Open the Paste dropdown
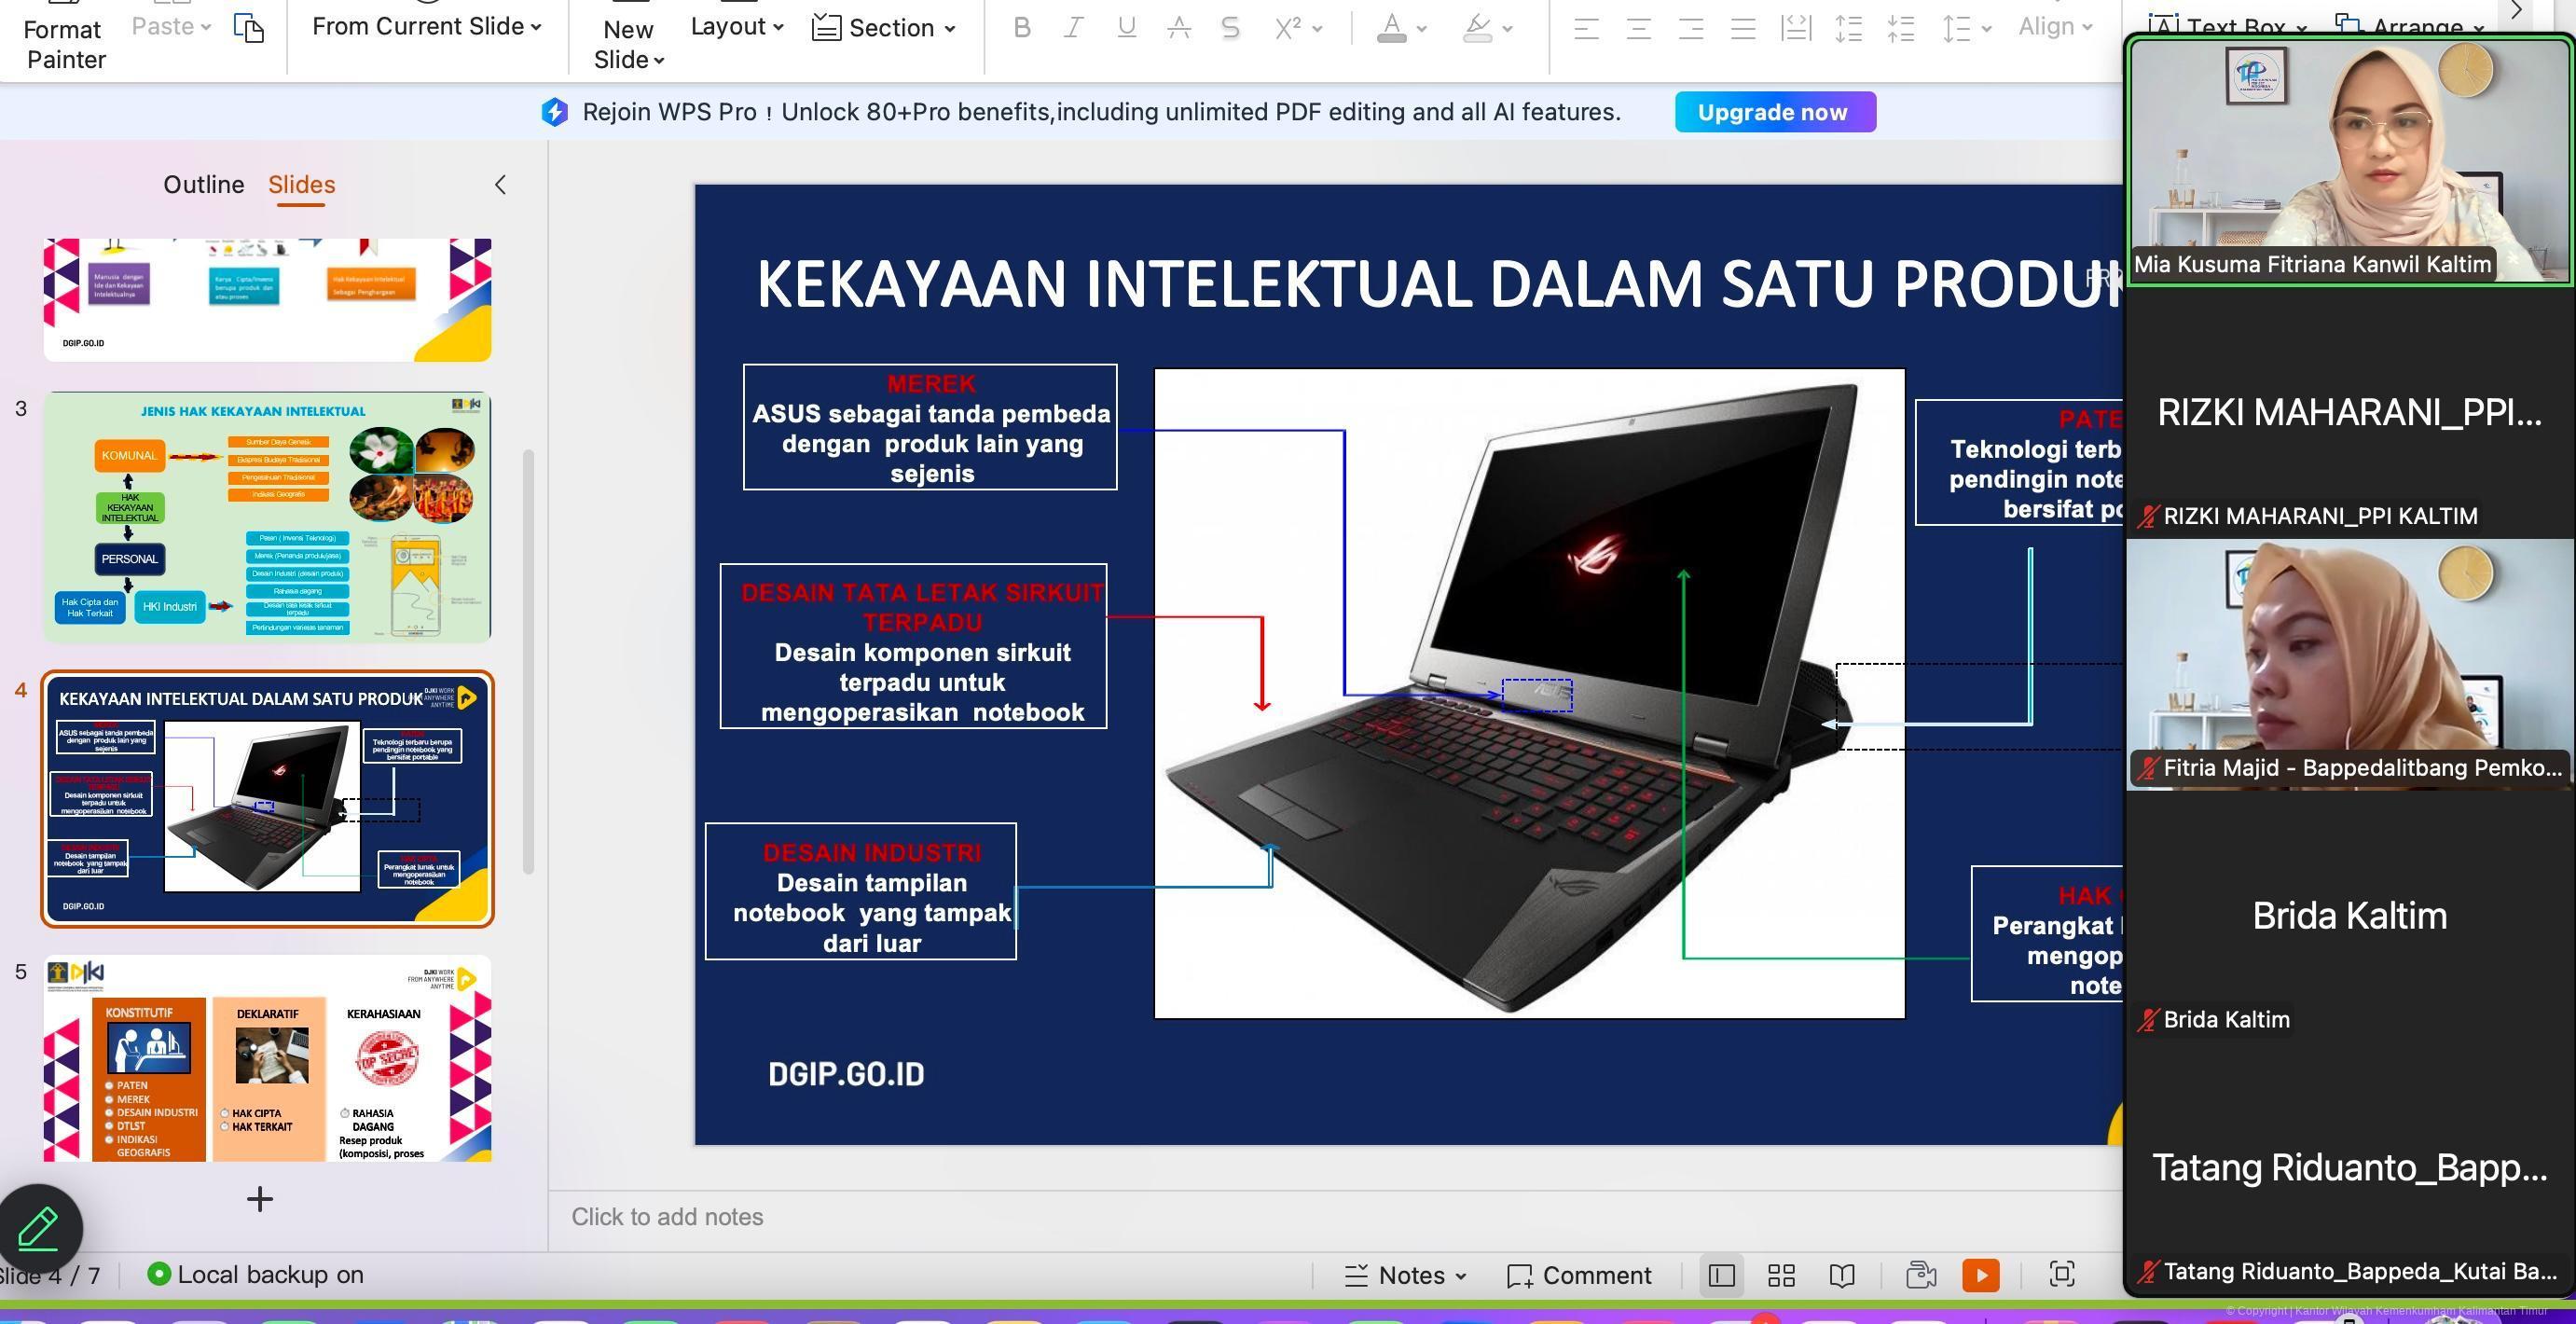 (x=171, y=27)
